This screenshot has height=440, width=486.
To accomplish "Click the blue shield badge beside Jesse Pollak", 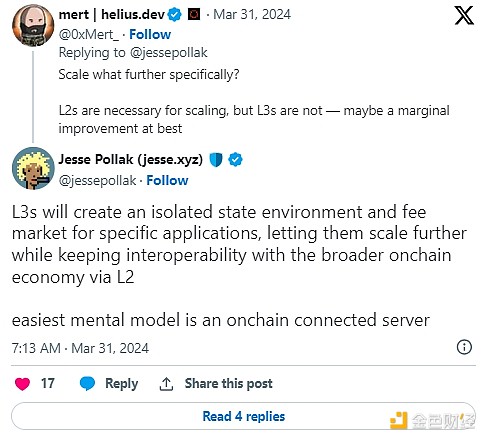I will [x=216, y=160].
